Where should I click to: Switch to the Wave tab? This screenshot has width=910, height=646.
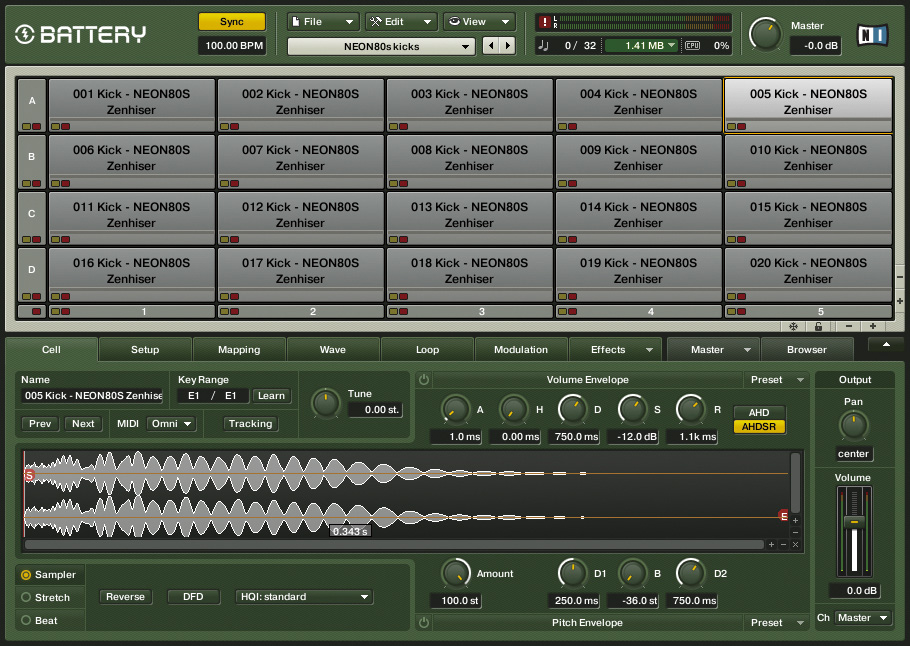click(x=333, y=349)
